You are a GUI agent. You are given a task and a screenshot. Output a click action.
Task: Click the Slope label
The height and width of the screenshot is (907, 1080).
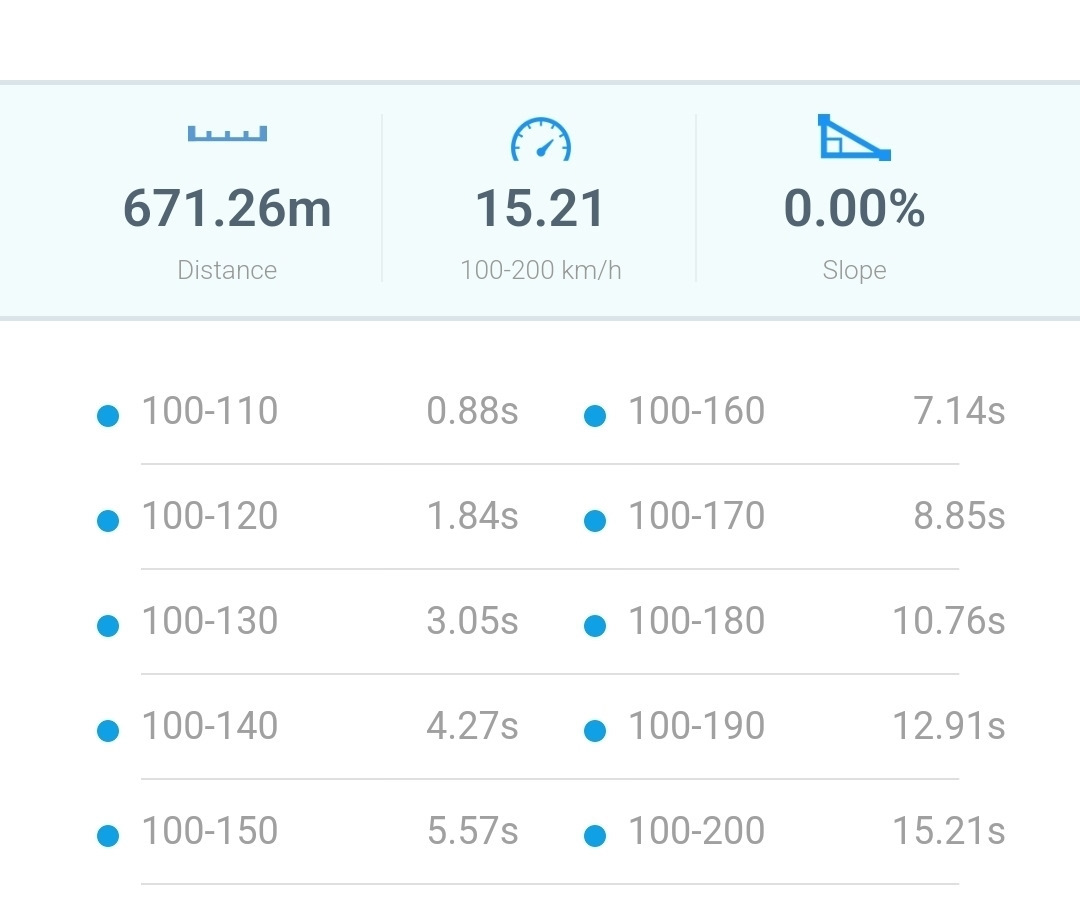[x=854, y=270]
